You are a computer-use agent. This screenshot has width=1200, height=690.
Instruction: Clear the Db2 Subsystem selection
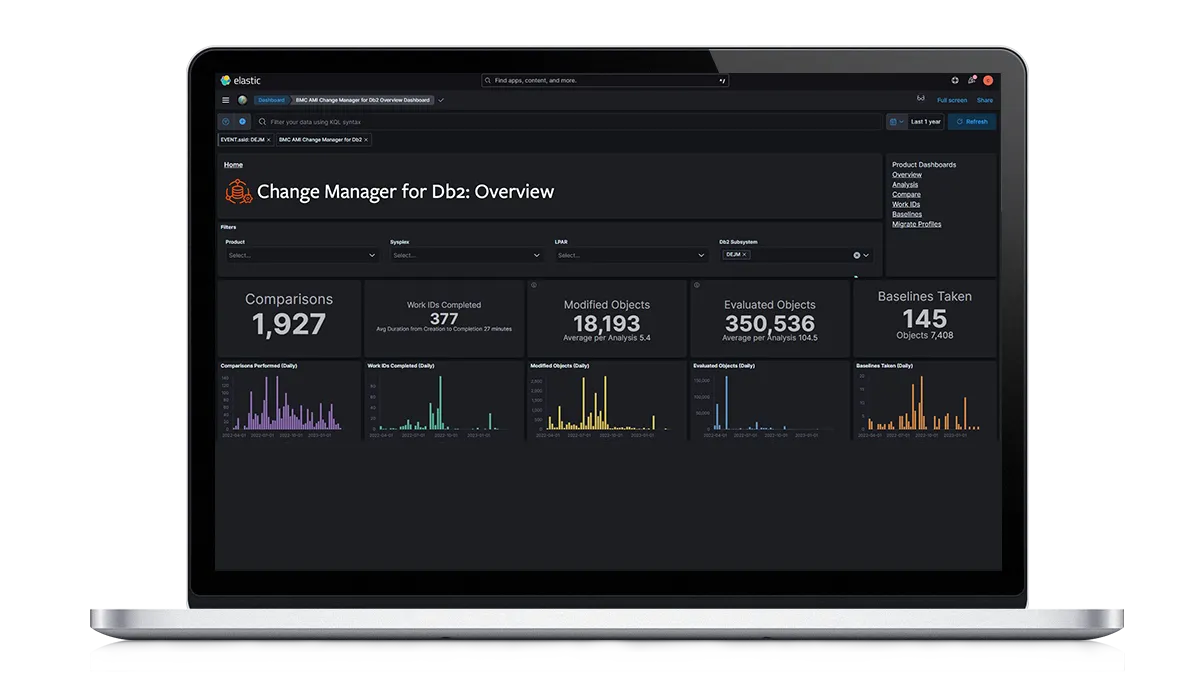click(x=856, y=256)
